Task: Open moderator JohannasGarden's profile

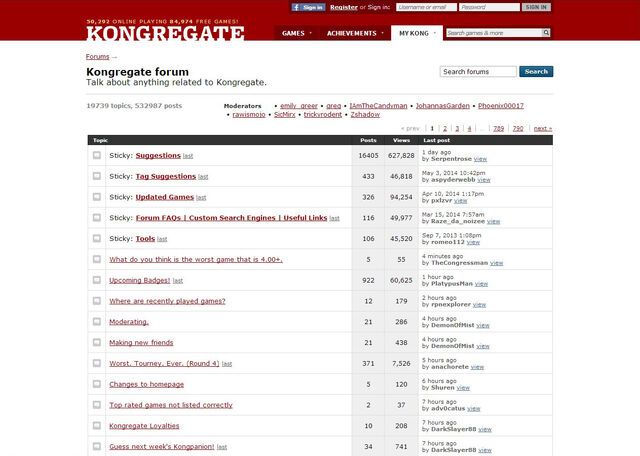Action: pos(443,106)
